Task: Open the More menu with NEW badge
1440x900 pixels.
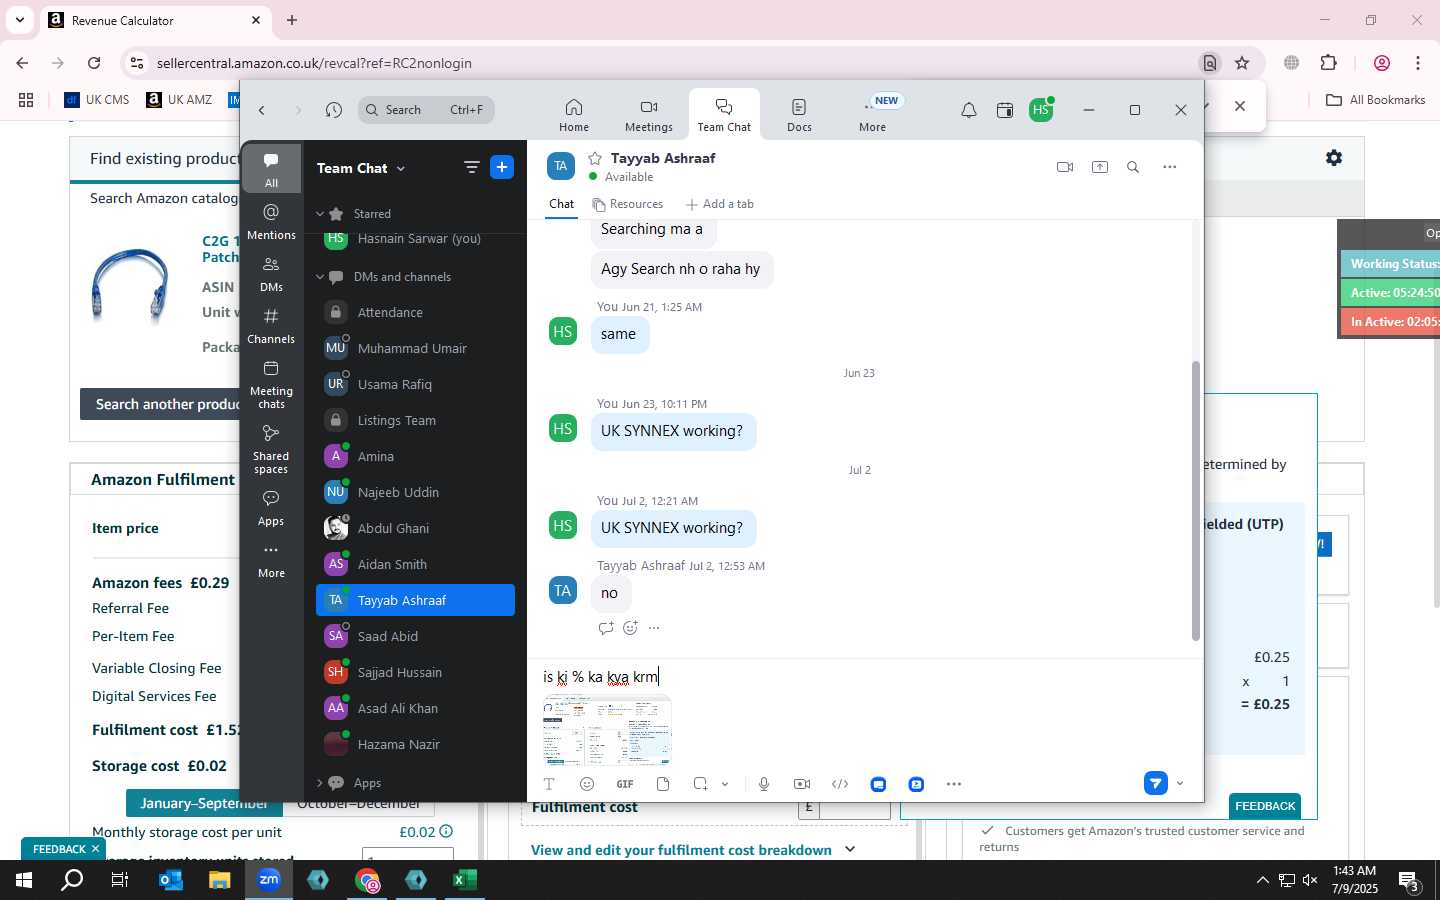Action: [x=873, y=115]
